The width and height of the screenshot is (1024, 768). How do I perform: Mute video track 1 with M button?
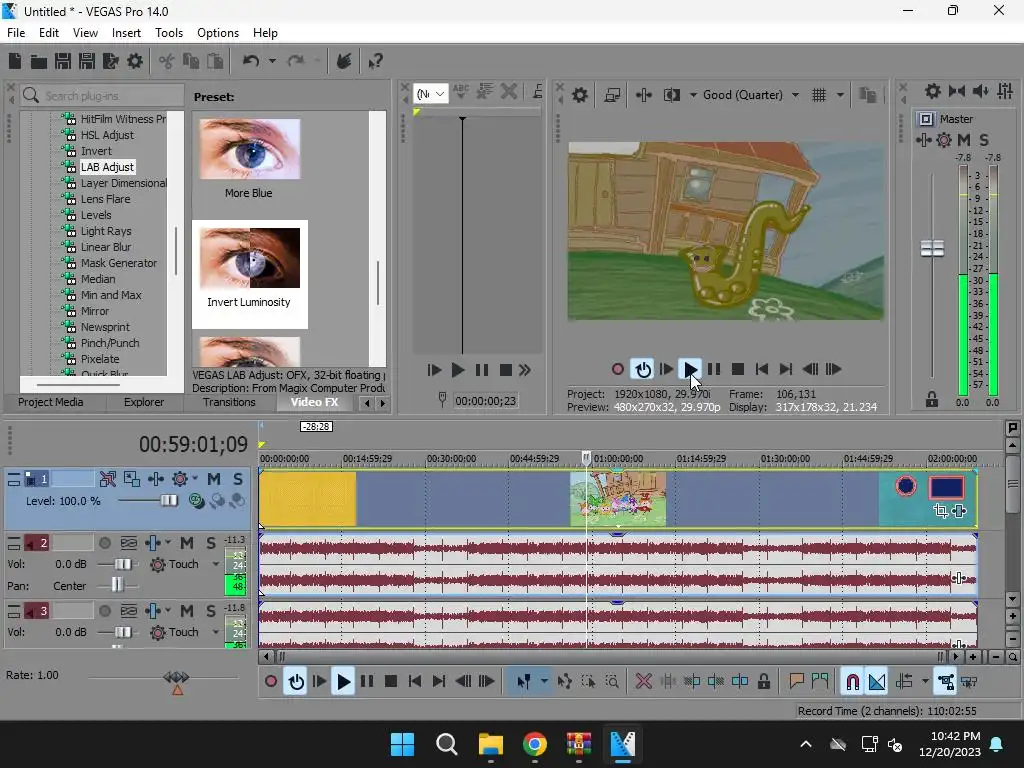[x=214, y=479]
